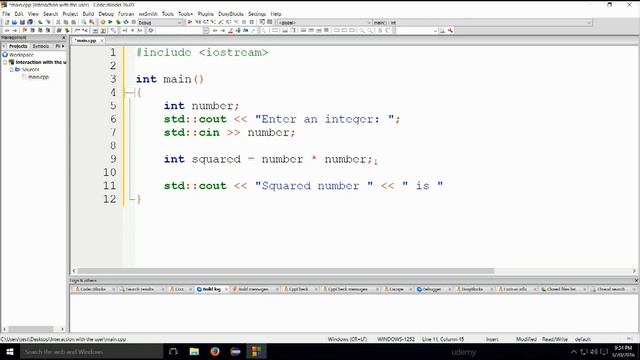
Task: Start debugging with red arrow icon
Action: tap(189, 22)
